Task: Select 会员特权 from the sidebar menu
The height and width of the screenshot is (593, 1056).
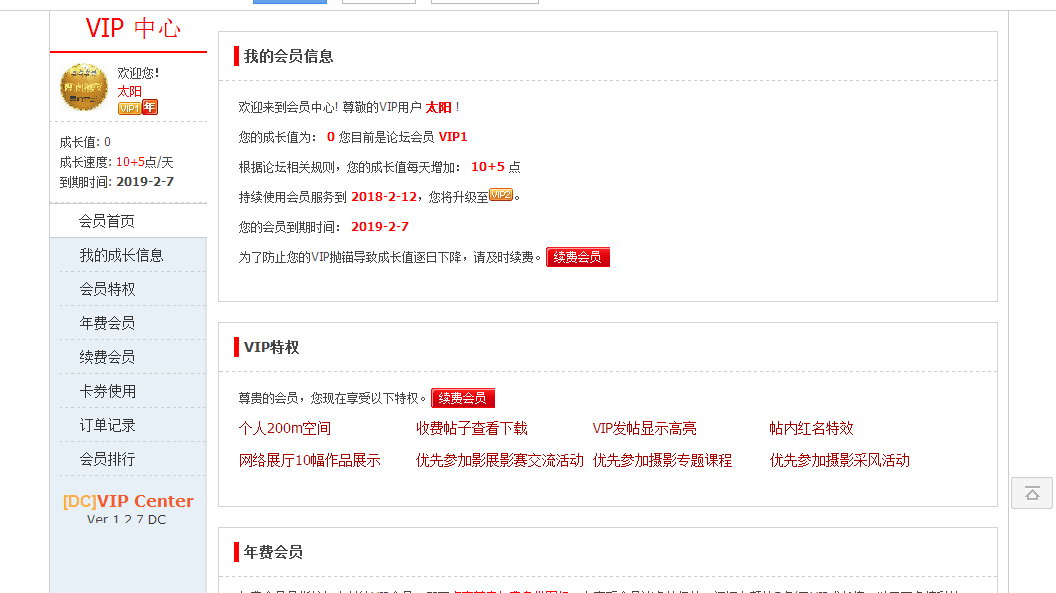Action: [x=107, y=289]
